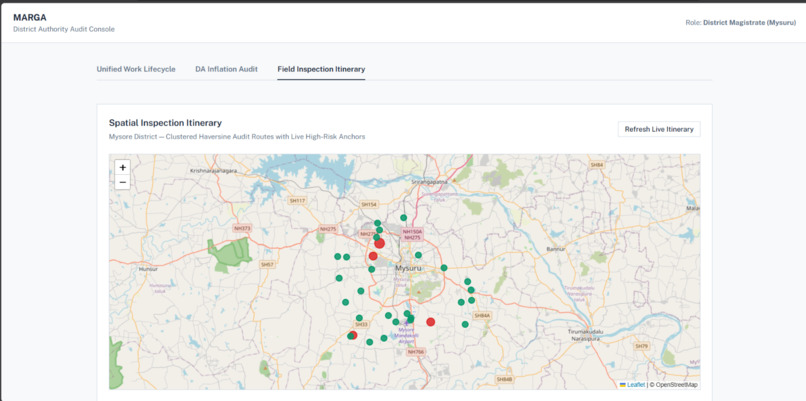Select the green marker nearest the SH84A label
This screenshot has width=806, height=401.
coord(471,300)
